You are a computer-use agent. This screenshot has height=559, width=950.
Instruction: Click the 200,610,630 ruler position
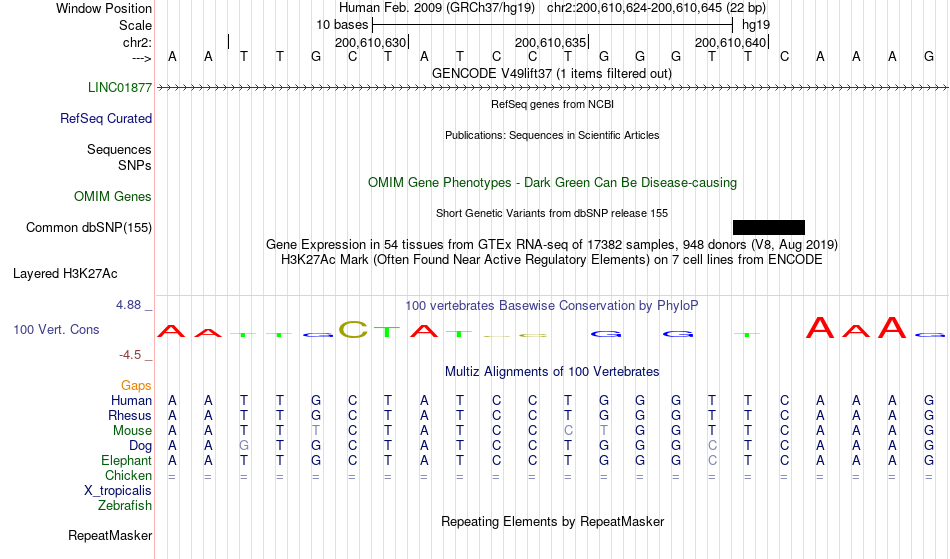pyautogui.click(x=370, y=43)
